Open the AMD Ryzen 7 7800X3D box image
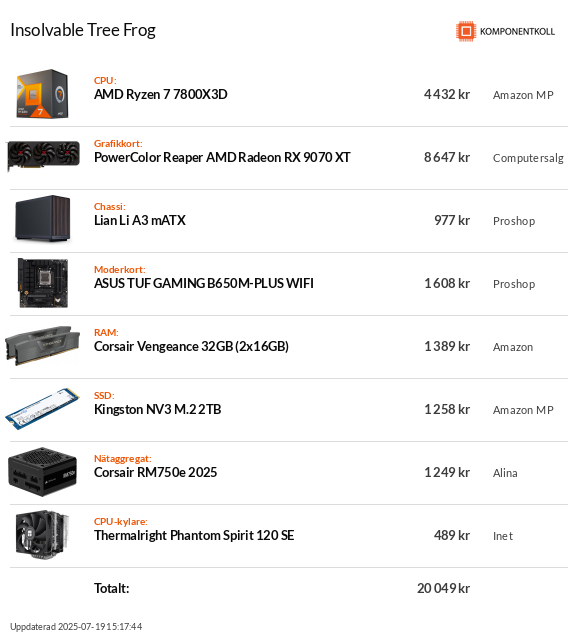This screenshot has height=640, width=577. click(x=42, y=94)
